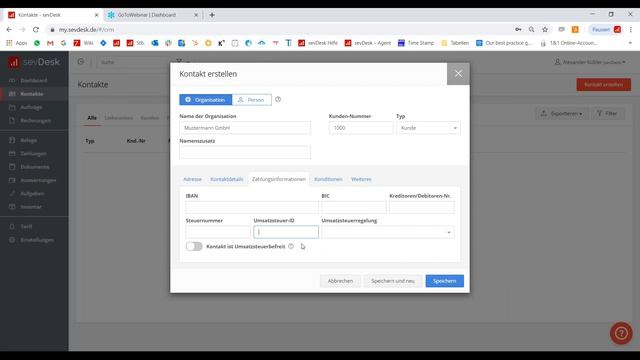
Task: Click the Filter button behind the dialog
Action: (x=607, y=113)
